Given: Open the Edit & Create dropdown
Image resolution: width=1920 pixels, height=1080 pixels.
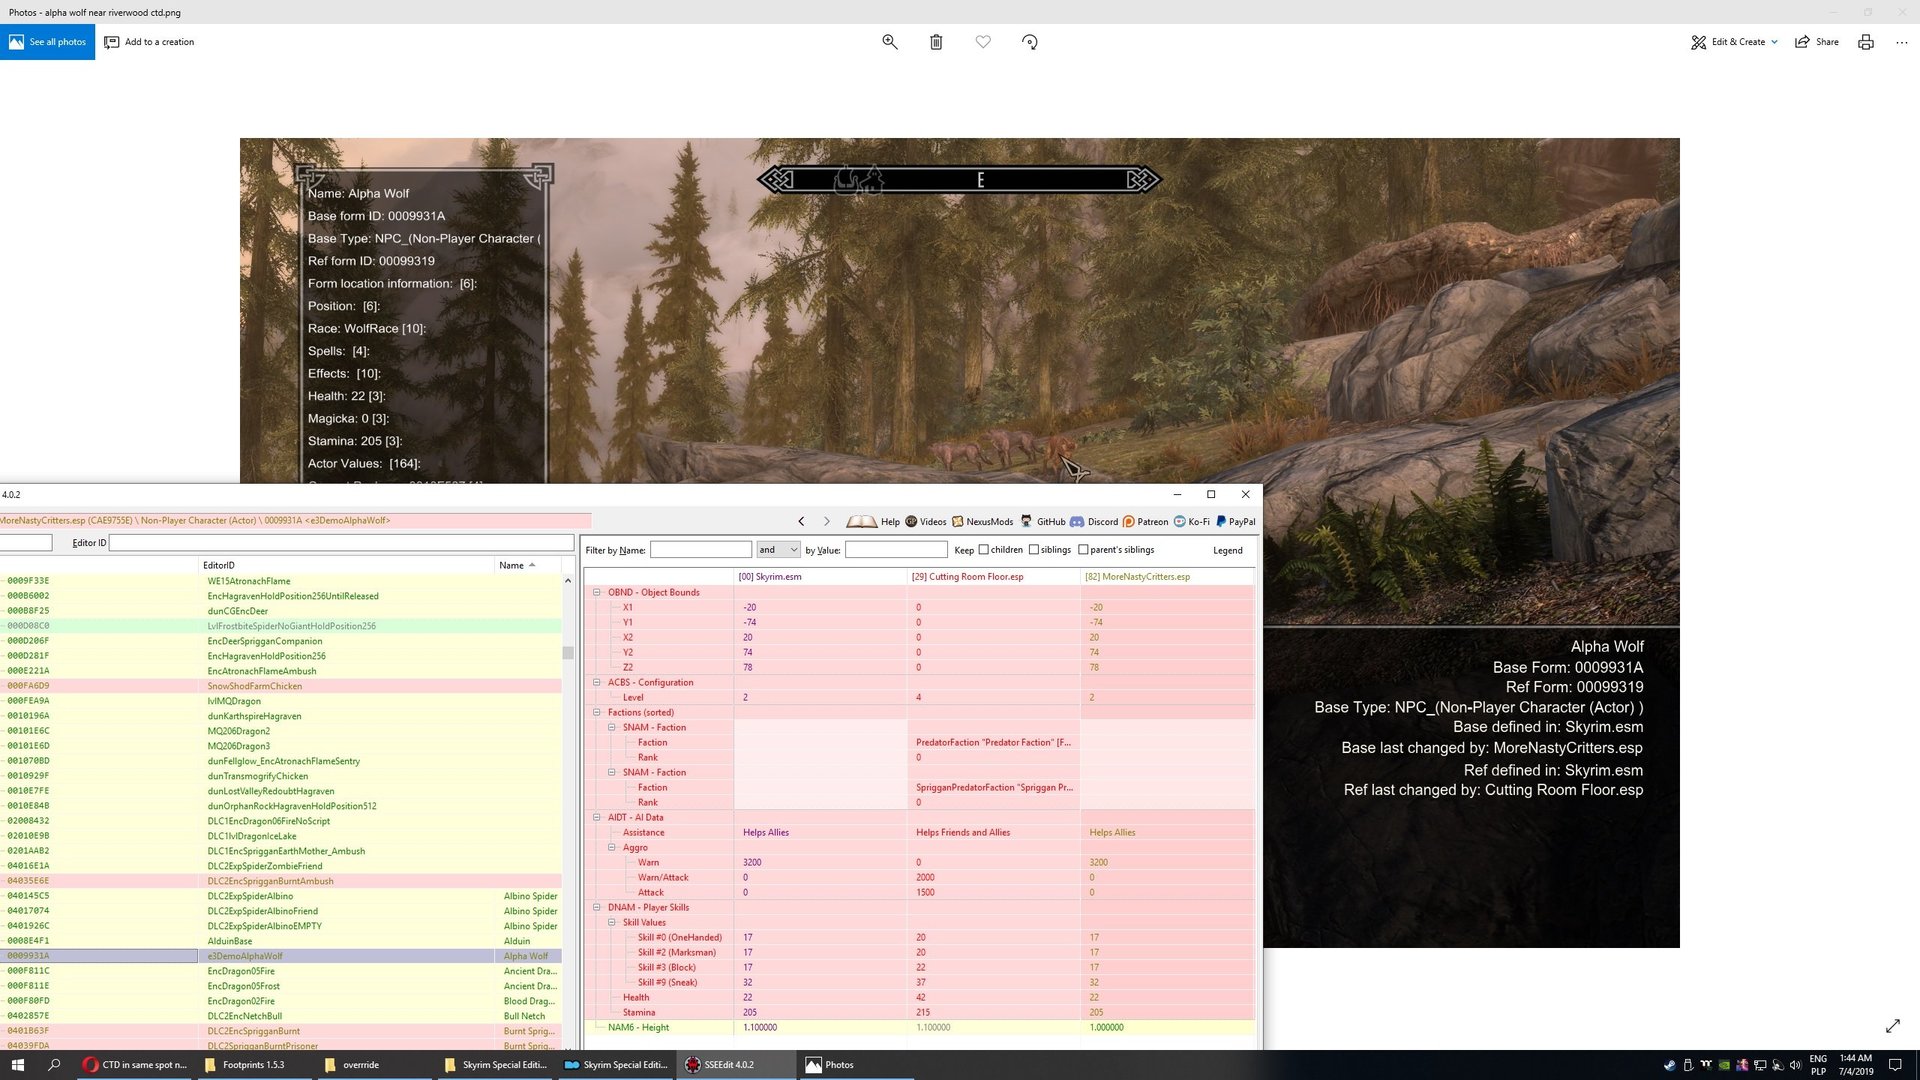Looking at the screenshot, I should click(x=1734, y=42).
